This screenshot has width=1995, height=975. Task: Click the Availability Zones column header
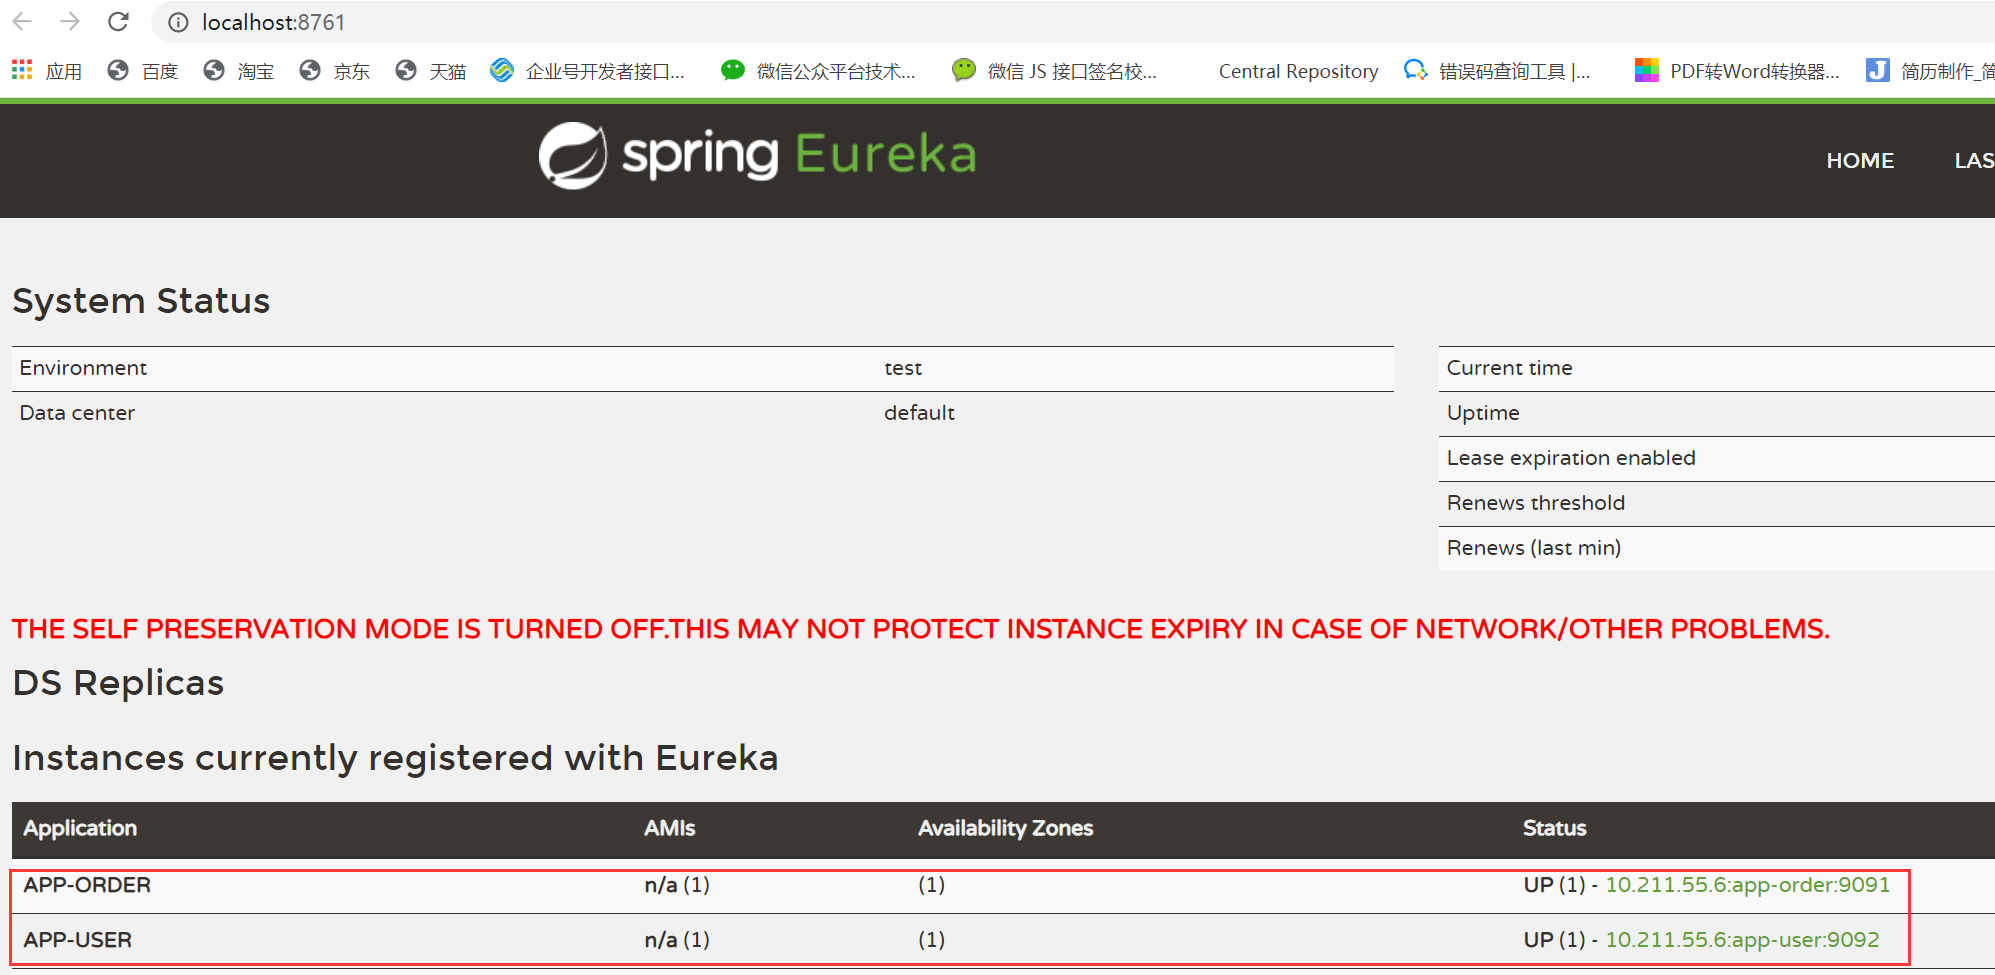tap(1006, 828)
